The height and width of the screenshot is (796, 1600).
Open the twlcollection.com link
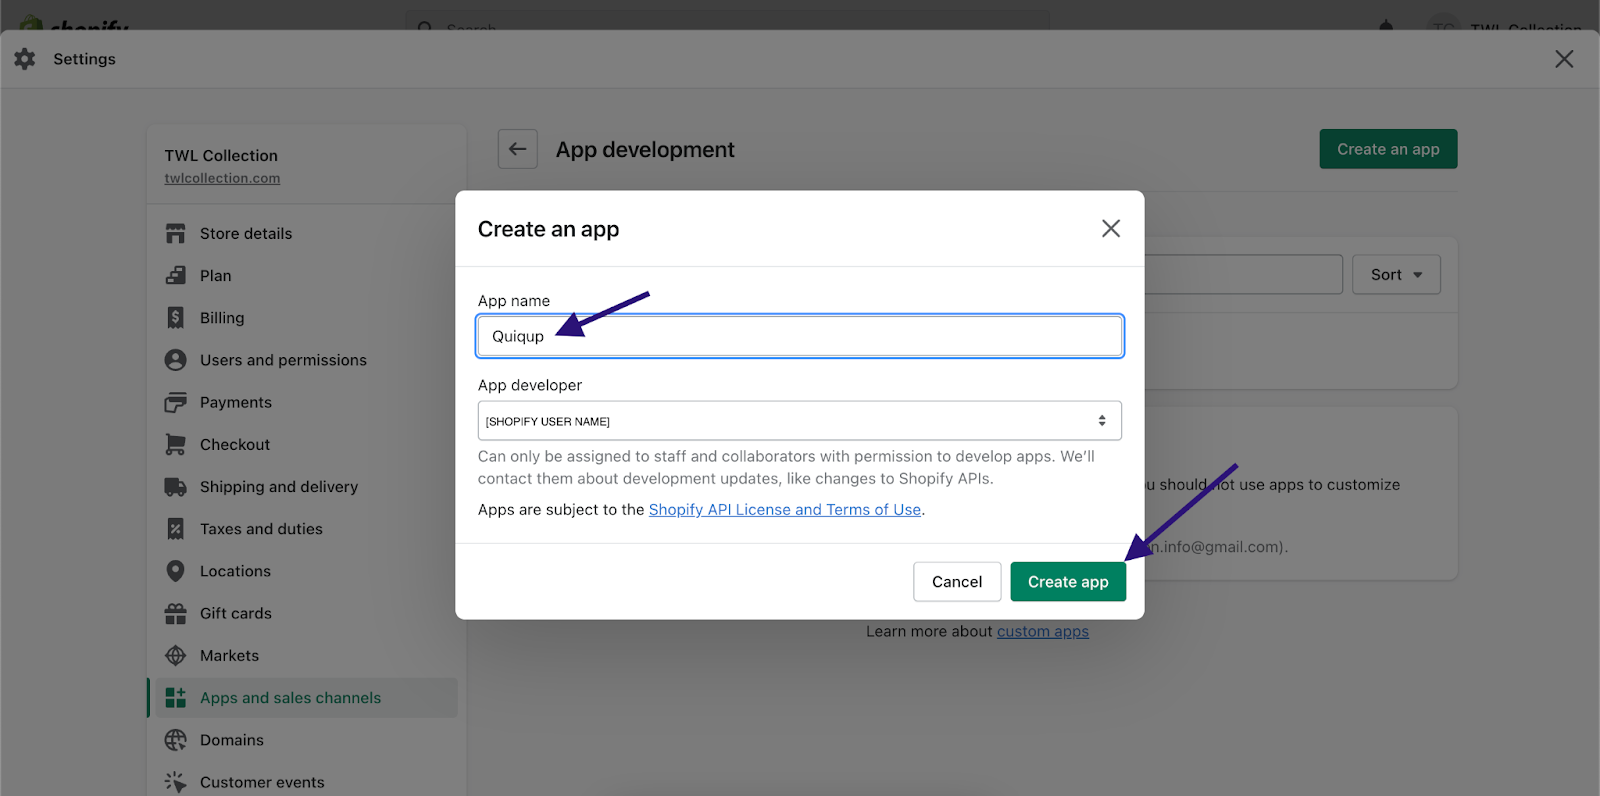click(x=222, y=178)
